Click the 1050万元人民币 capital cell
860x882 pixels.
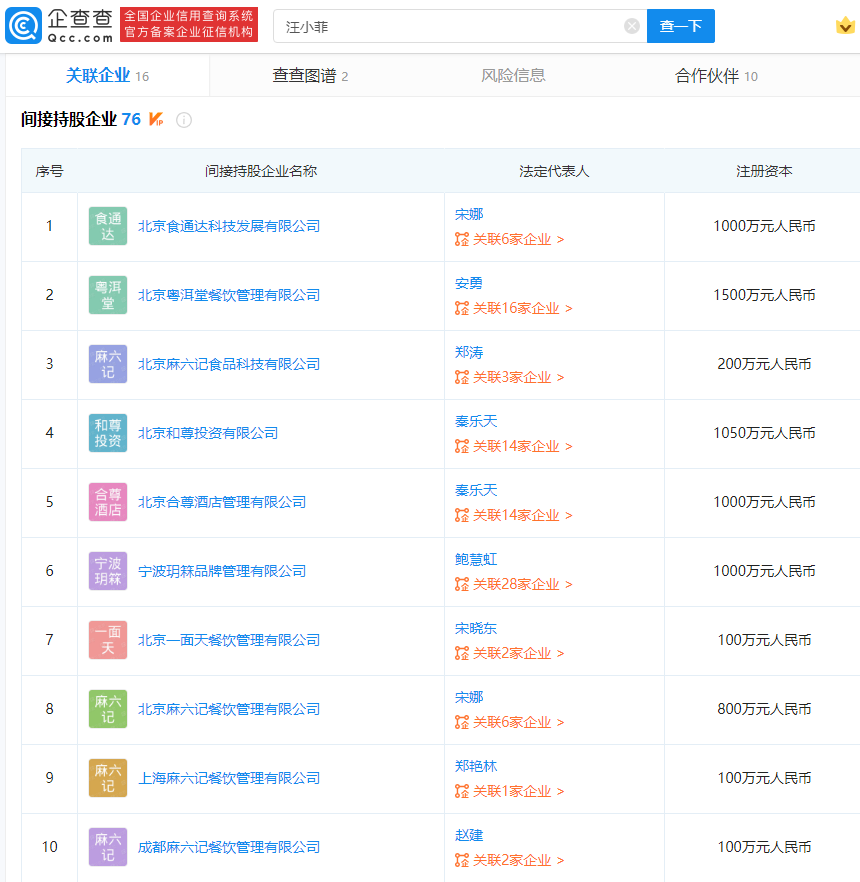point(764,433)
